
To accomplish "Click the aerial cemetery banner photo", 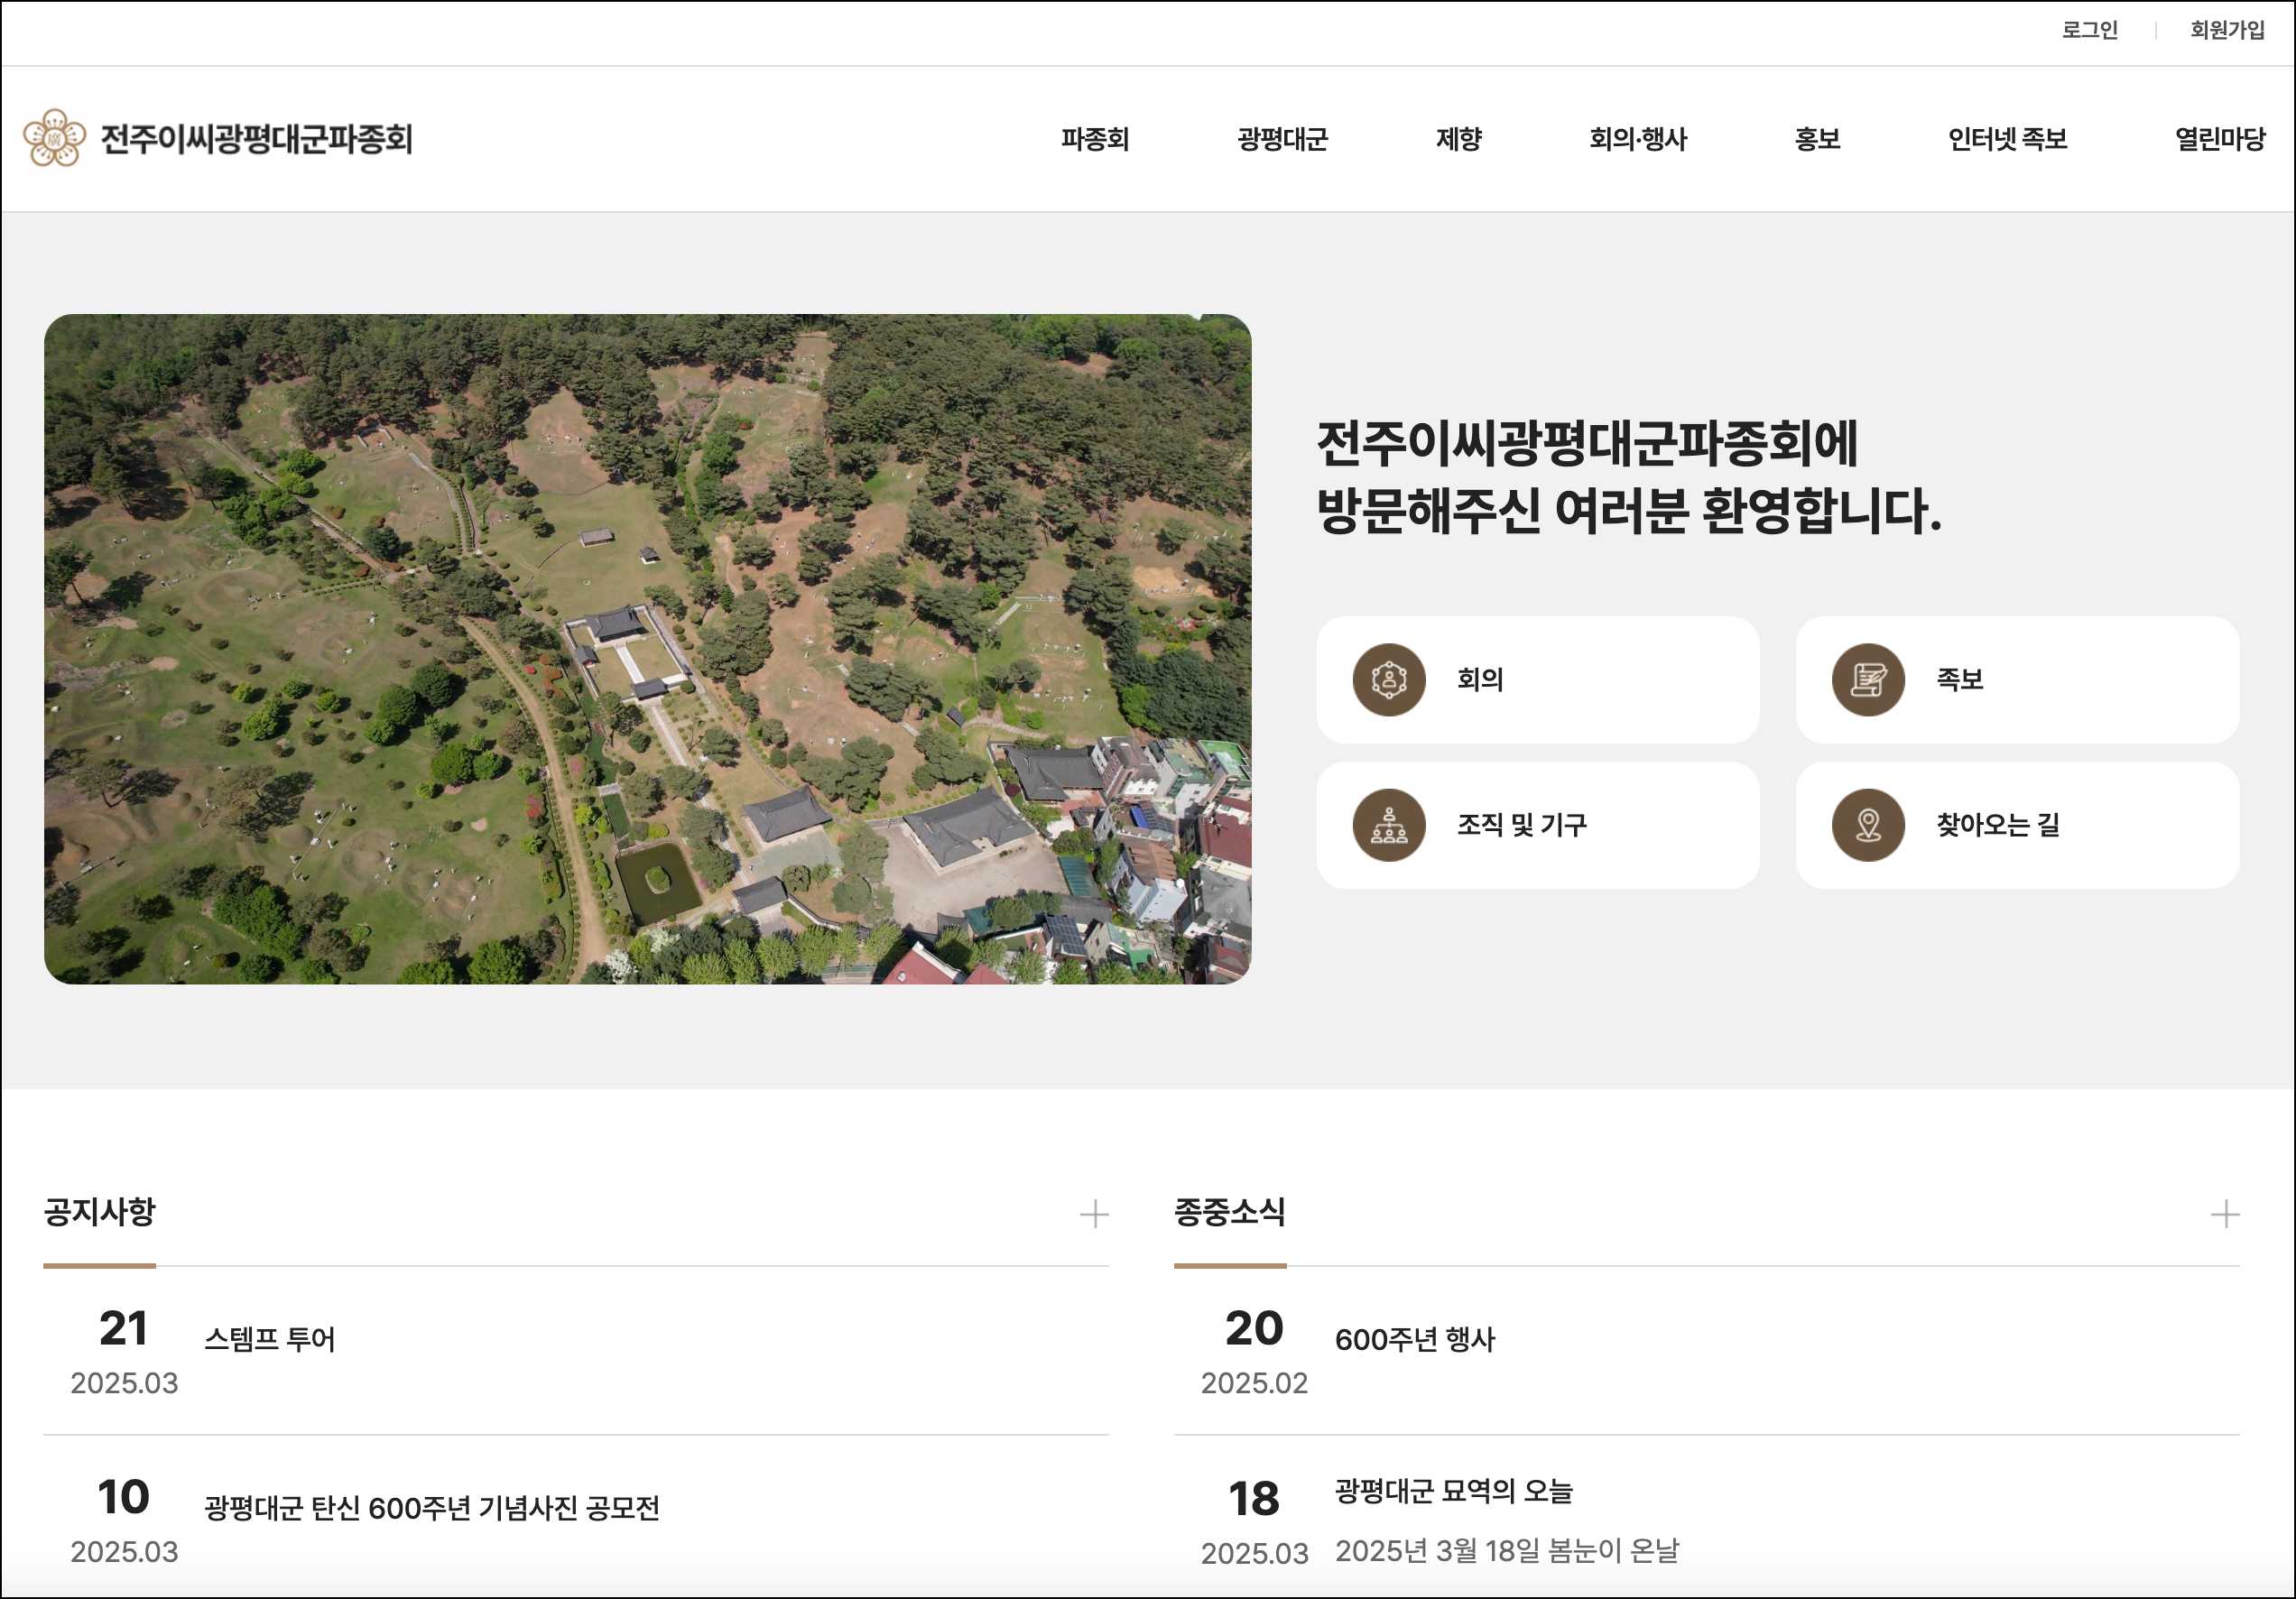I will 647,649.
